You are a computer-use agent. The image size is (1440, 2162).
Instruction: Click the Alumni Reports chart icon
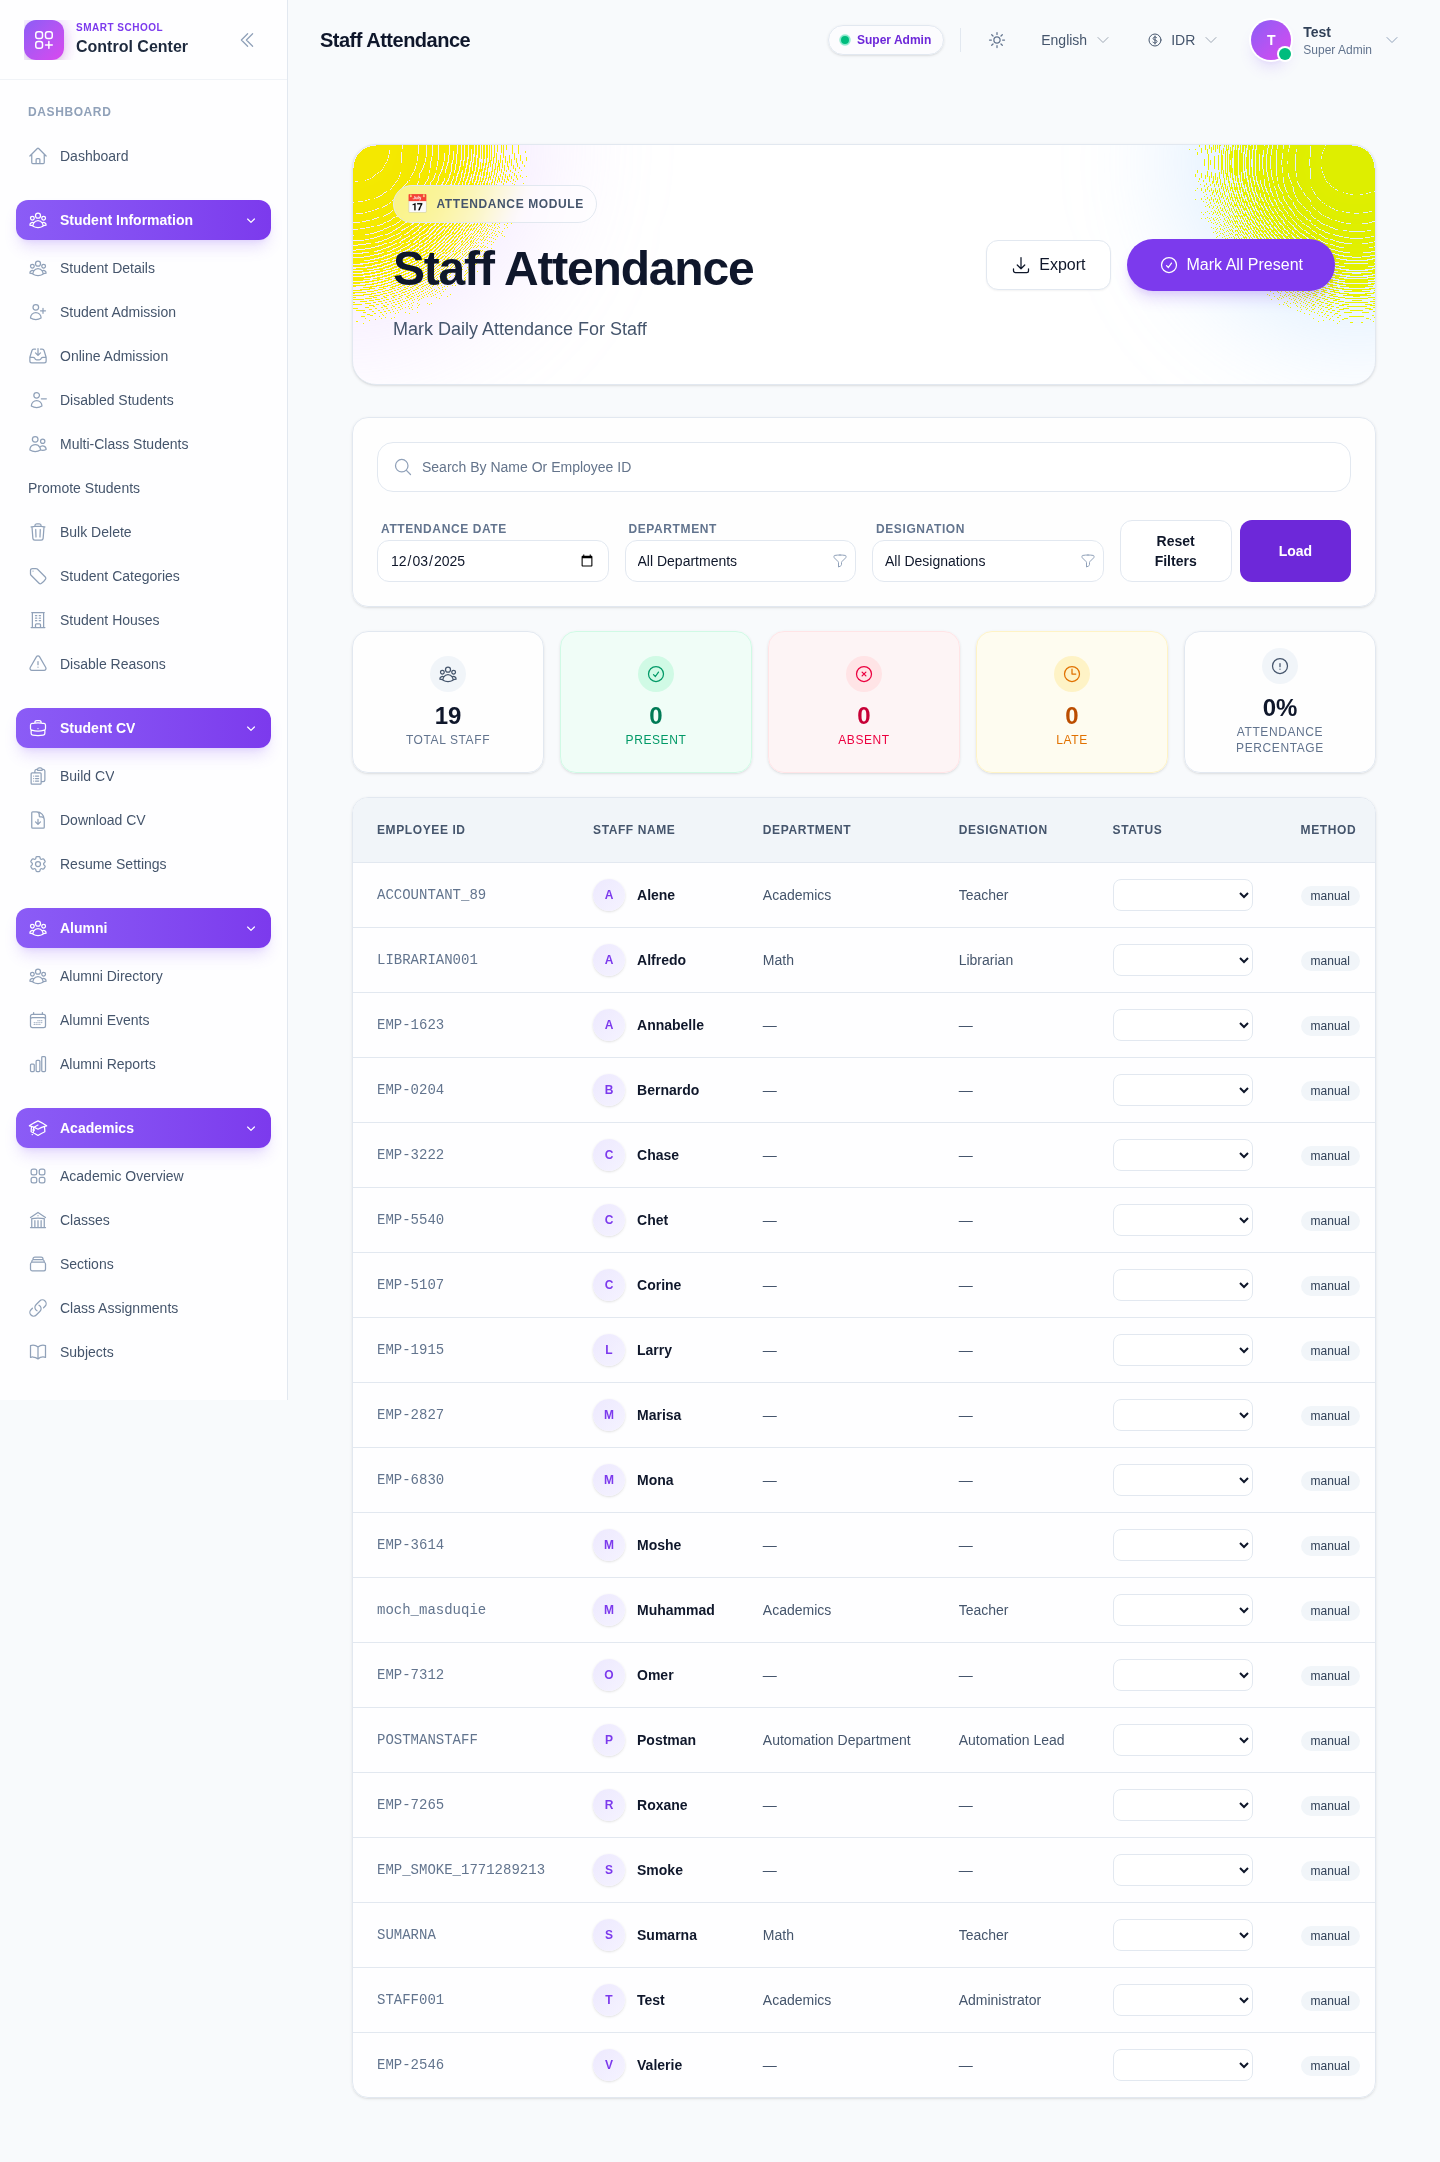coord(38,1064)
